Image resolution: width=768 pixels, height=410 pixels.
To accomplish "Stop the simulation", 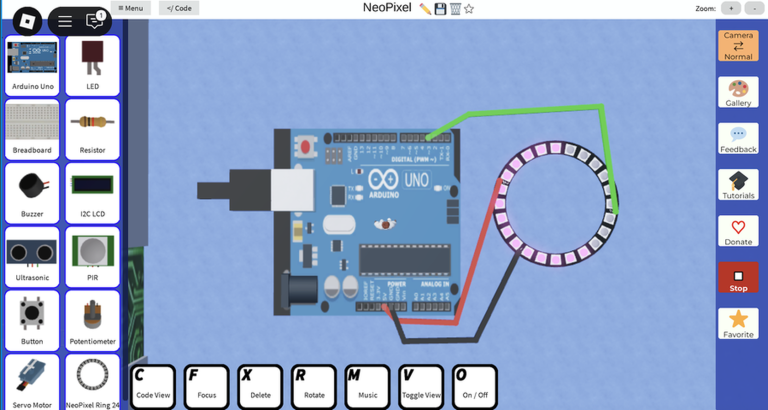I will click(738, 277).
